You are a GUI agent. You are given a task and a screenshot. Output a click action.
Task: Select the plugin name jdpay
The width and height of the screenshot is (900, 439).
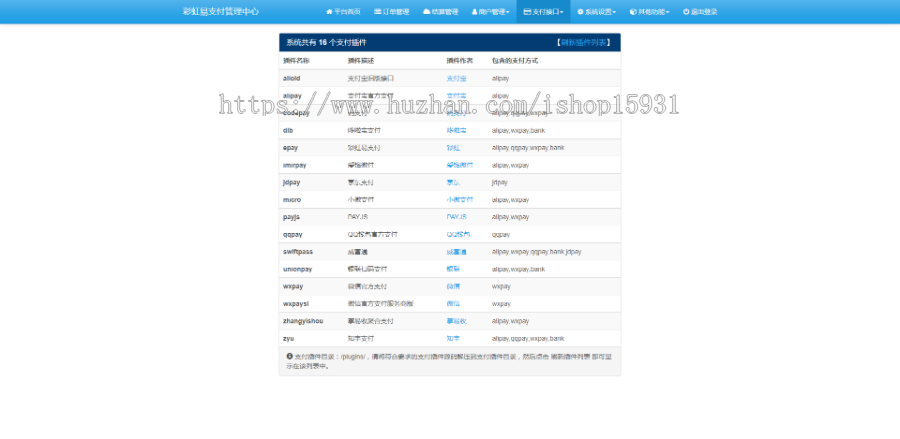(292, 182)
